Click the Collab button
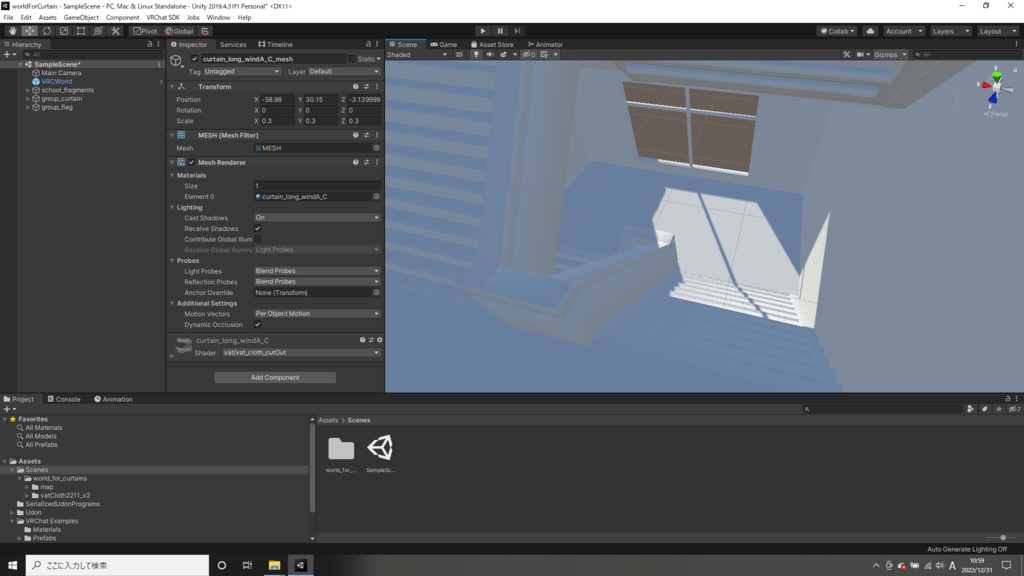 837,31
